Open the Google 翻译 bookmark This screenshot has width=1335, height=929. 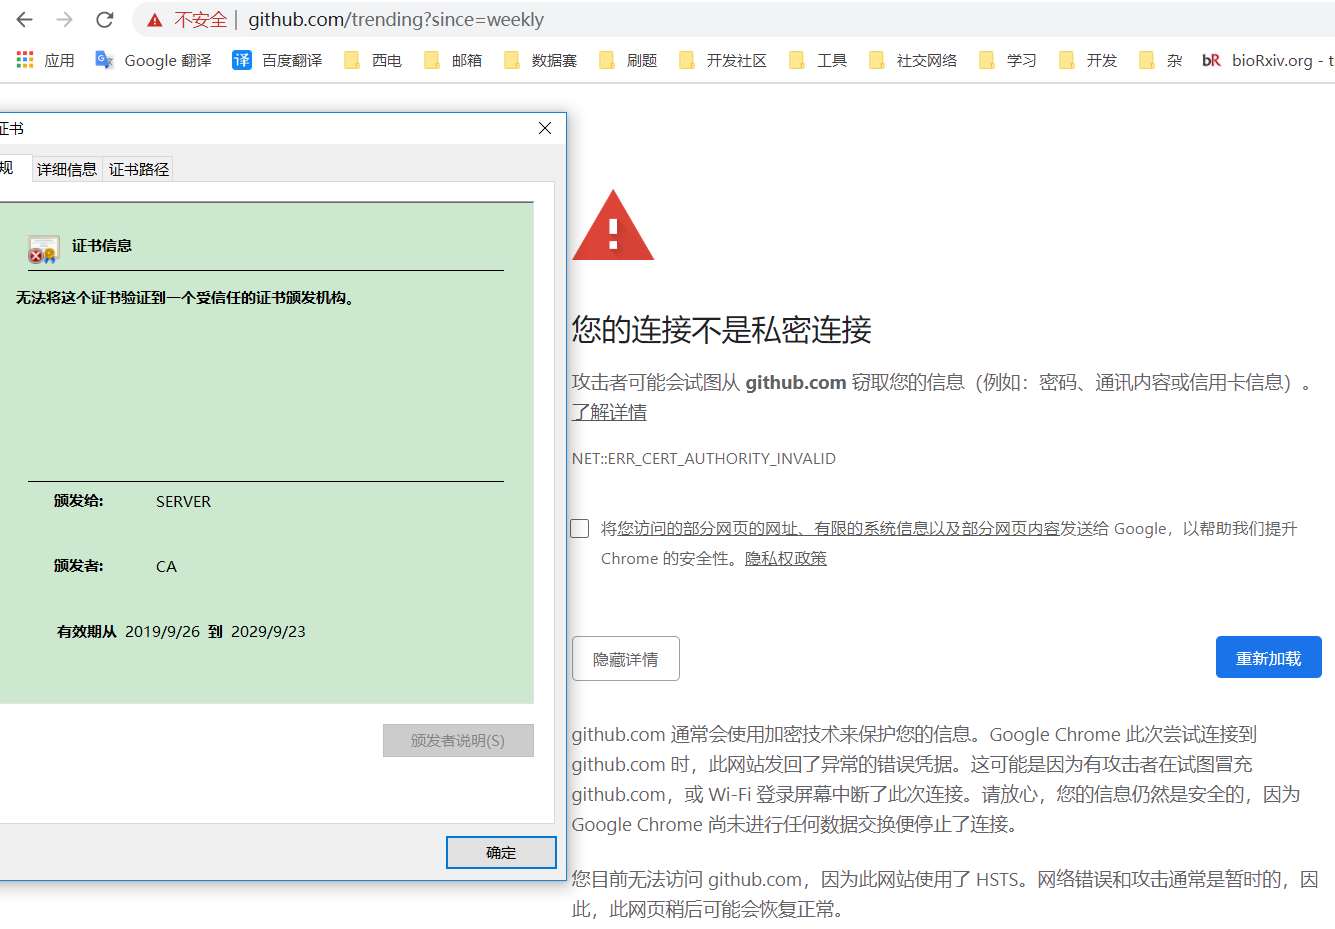(153, 60)
